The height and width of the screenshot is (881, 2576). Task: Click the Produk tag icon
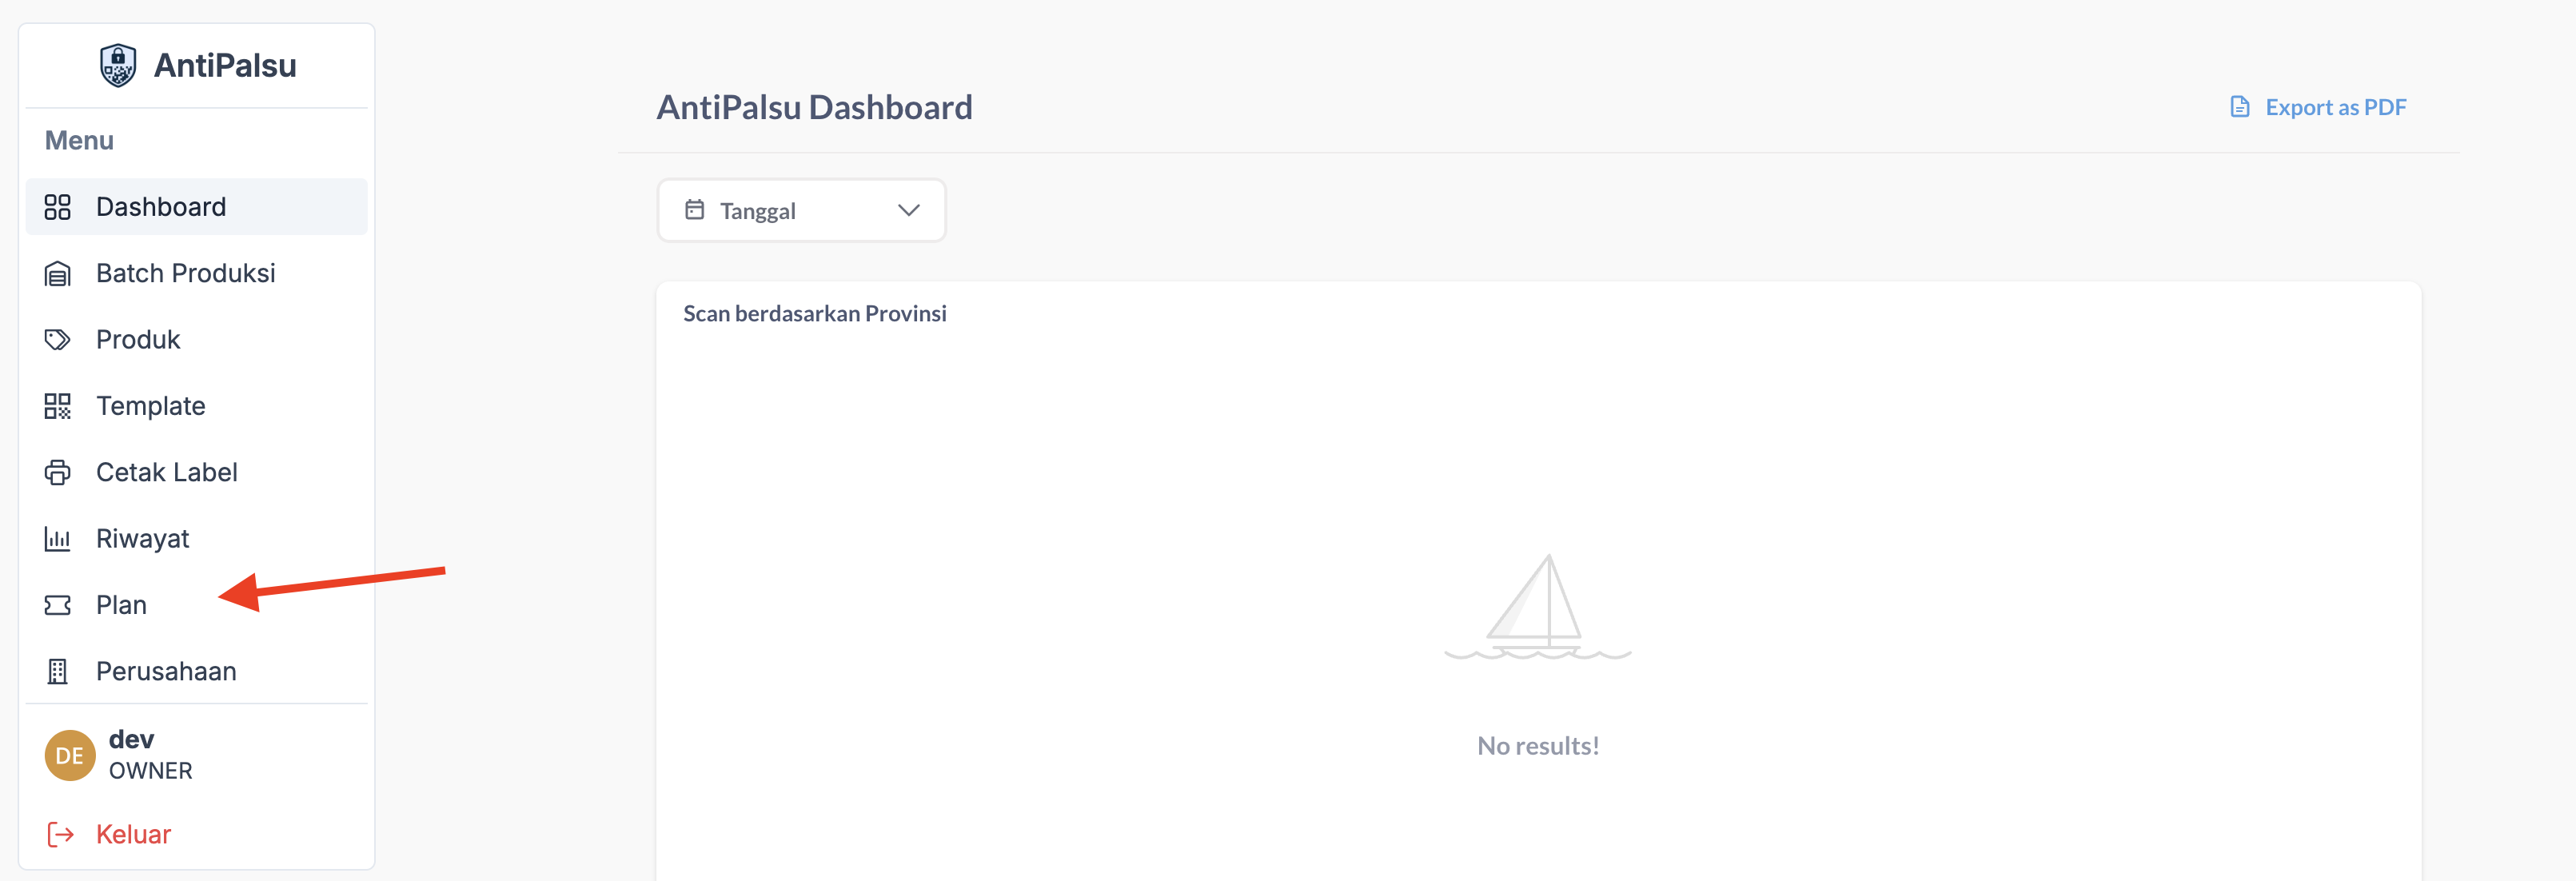pyautogui.click(x=58, y=340)
